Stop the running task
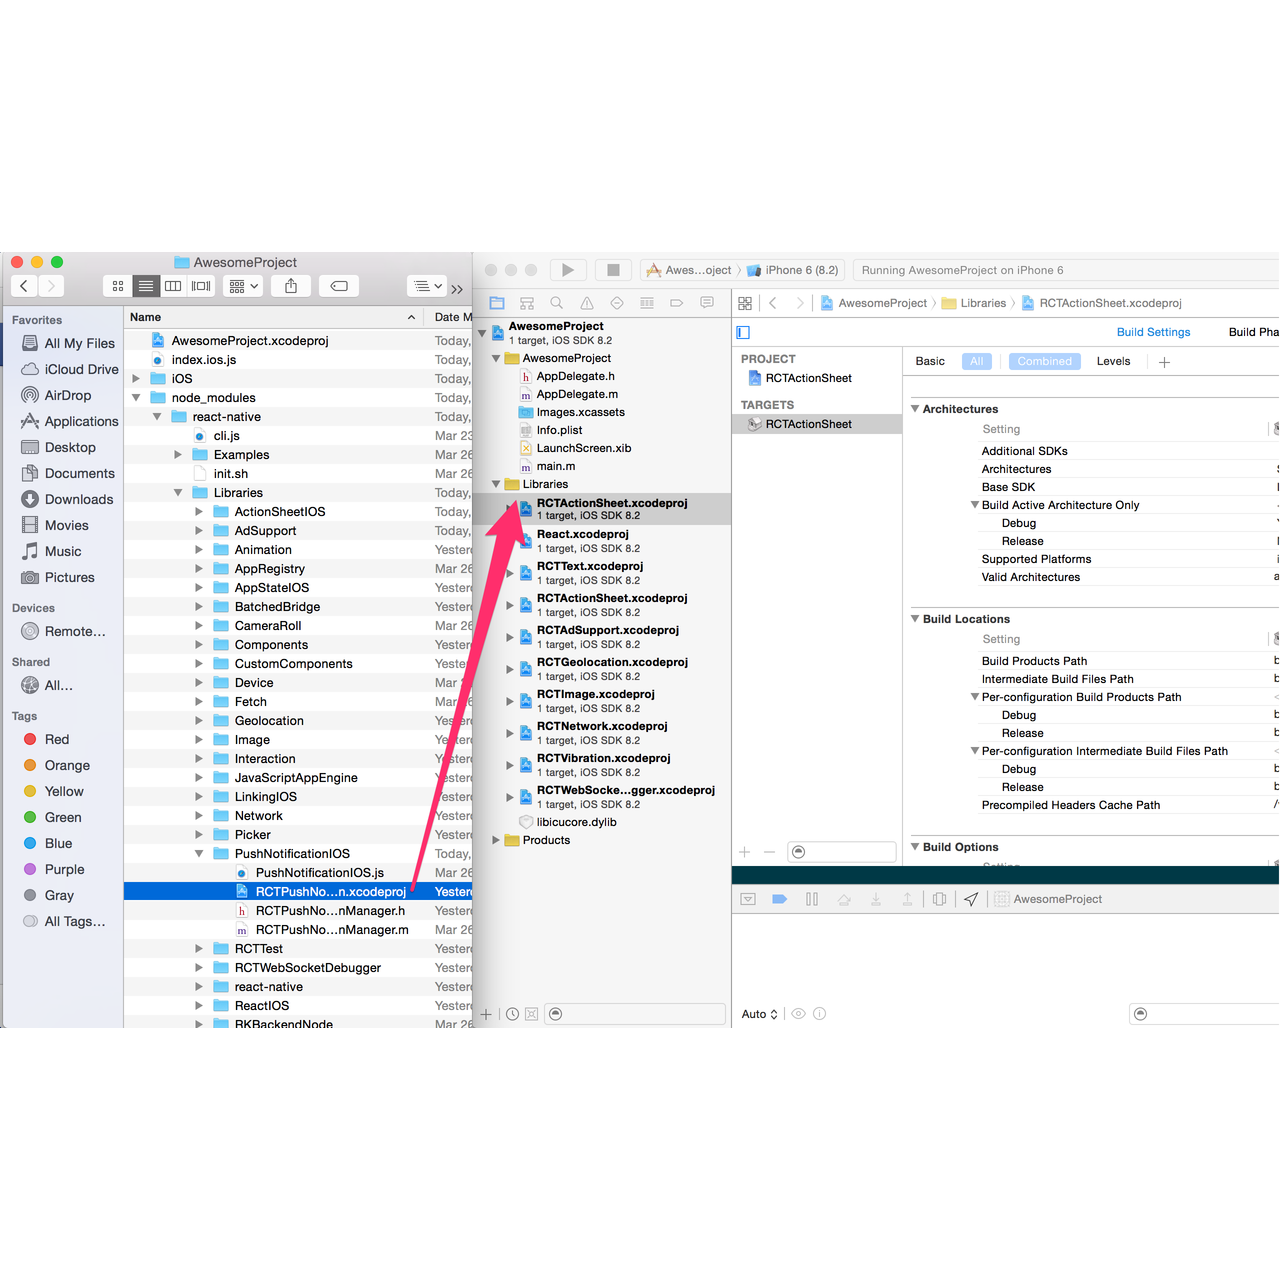Screen dimensions: 1280x1280 click(613, 269)
